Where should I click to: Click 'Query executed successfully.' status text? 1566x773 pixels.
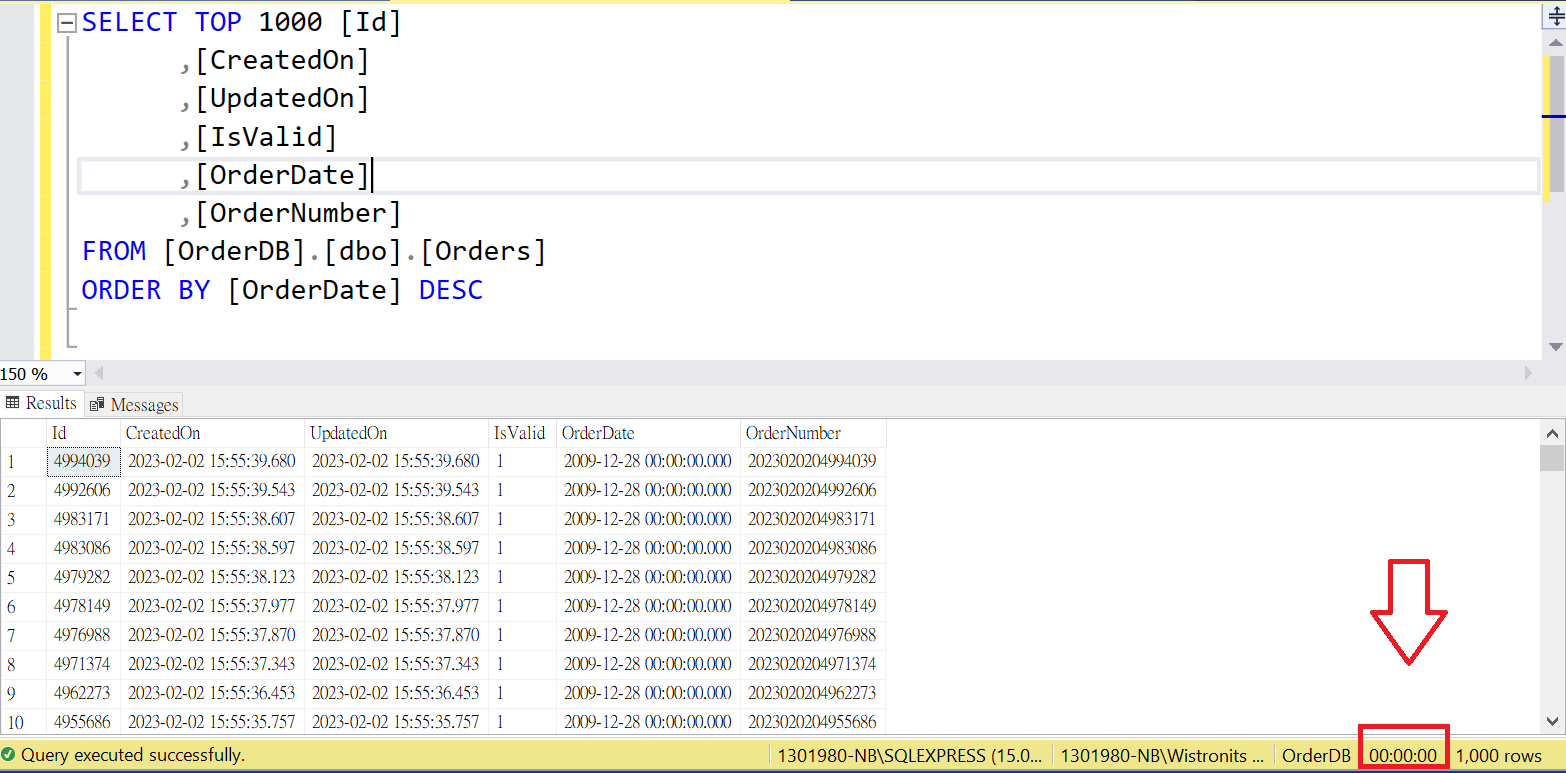point(133,755)
